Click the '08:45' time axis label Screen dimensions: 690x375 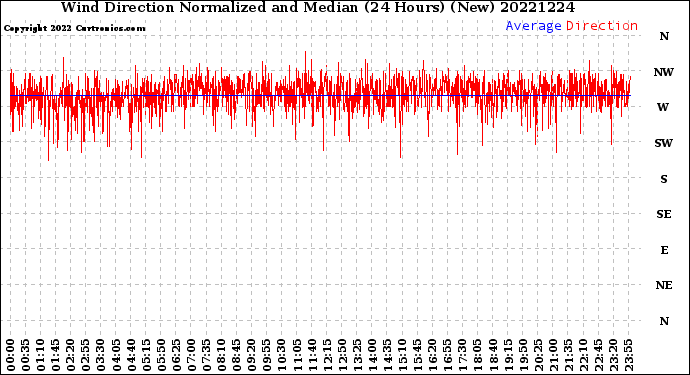point(236,356)
